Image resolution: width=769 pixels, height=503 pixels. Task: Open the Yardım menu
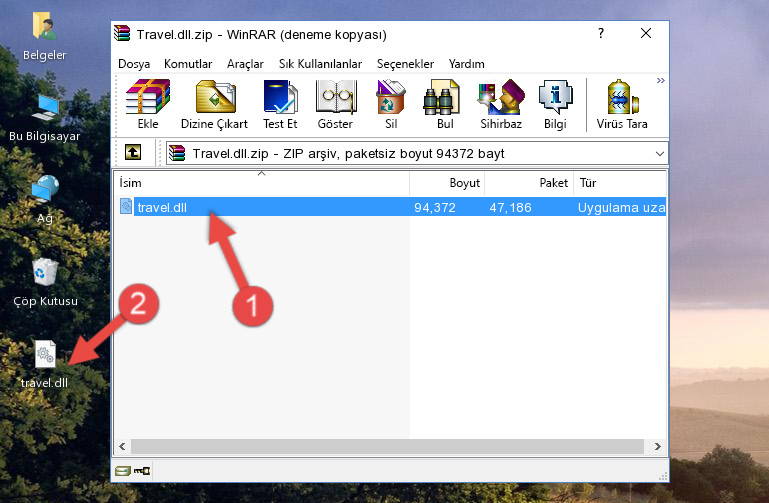[466, 64]
